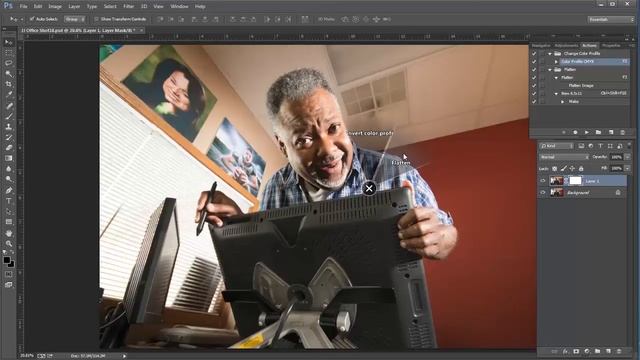640x360 pixels.
Task: Toggle Quick Mask mode
Action: pos(8,274)
